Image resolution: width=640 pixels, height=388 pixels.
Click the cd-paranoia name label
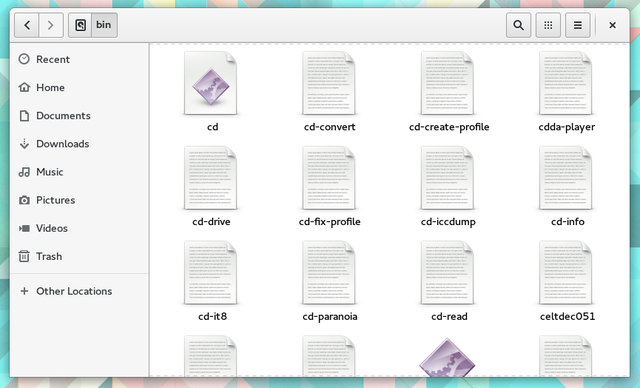(x=330, y=316)
